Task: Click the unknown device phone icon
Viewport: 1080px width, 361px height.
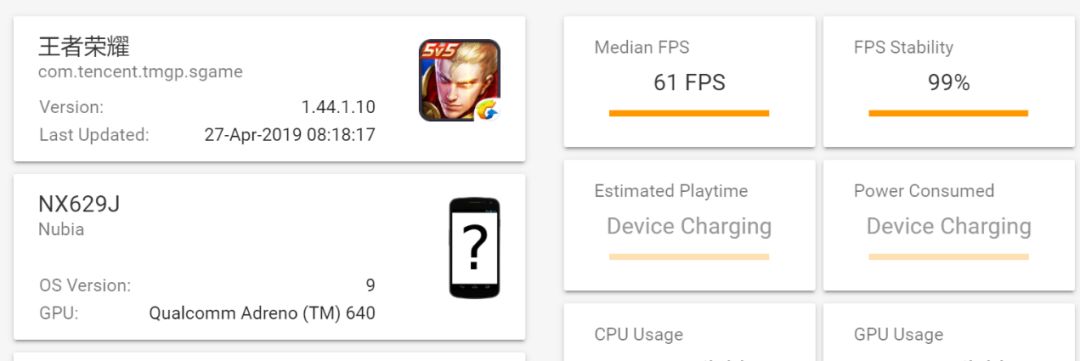Action: [475, 247]
